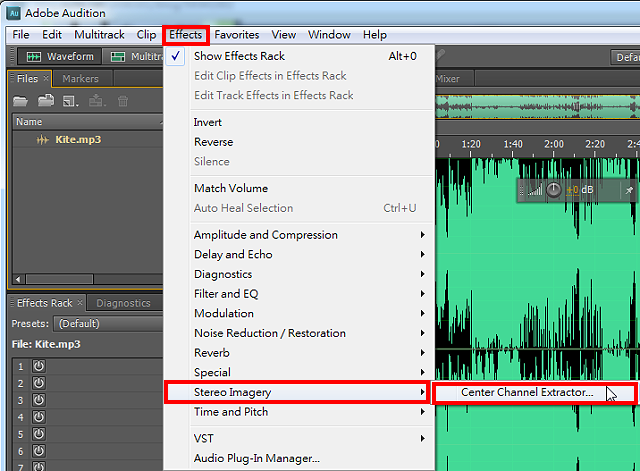Expand Time and Pitch submenu
This screenshot has height=471, width=640.
click(299, 411)
